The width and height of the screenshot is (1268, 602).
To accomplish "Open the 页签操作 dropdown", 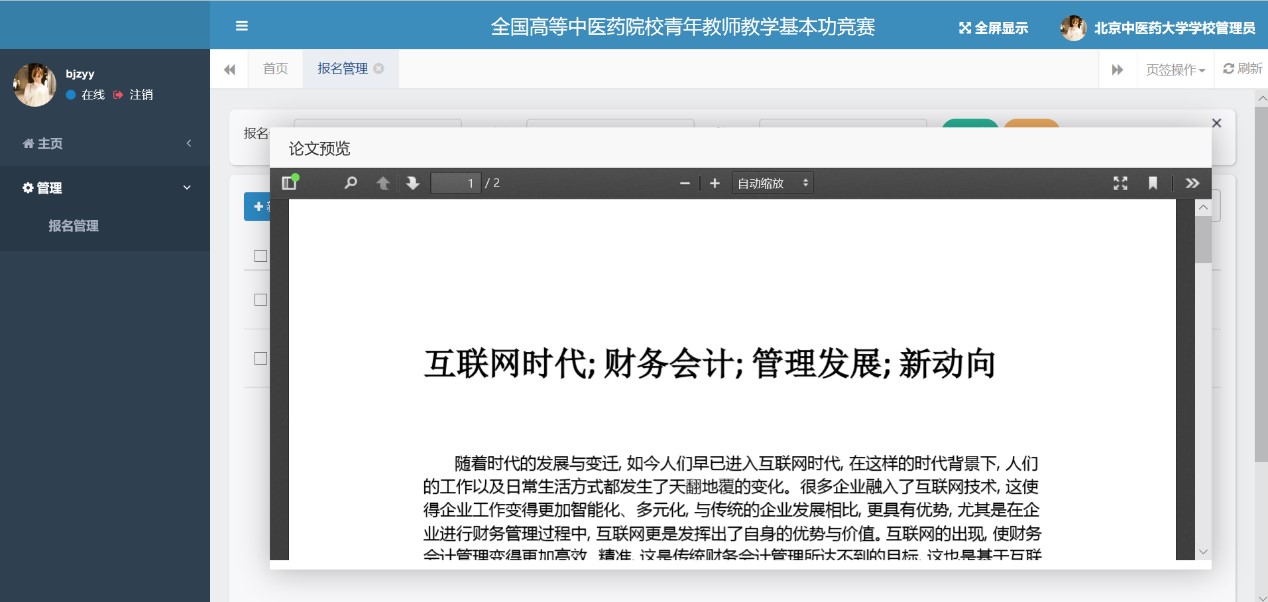I will pyautogui.click(x=1175, y=69).
